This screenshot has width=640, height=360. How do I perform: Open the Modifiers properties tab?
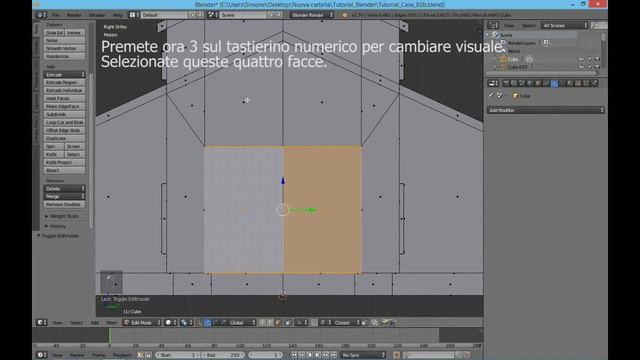(554, 83)
